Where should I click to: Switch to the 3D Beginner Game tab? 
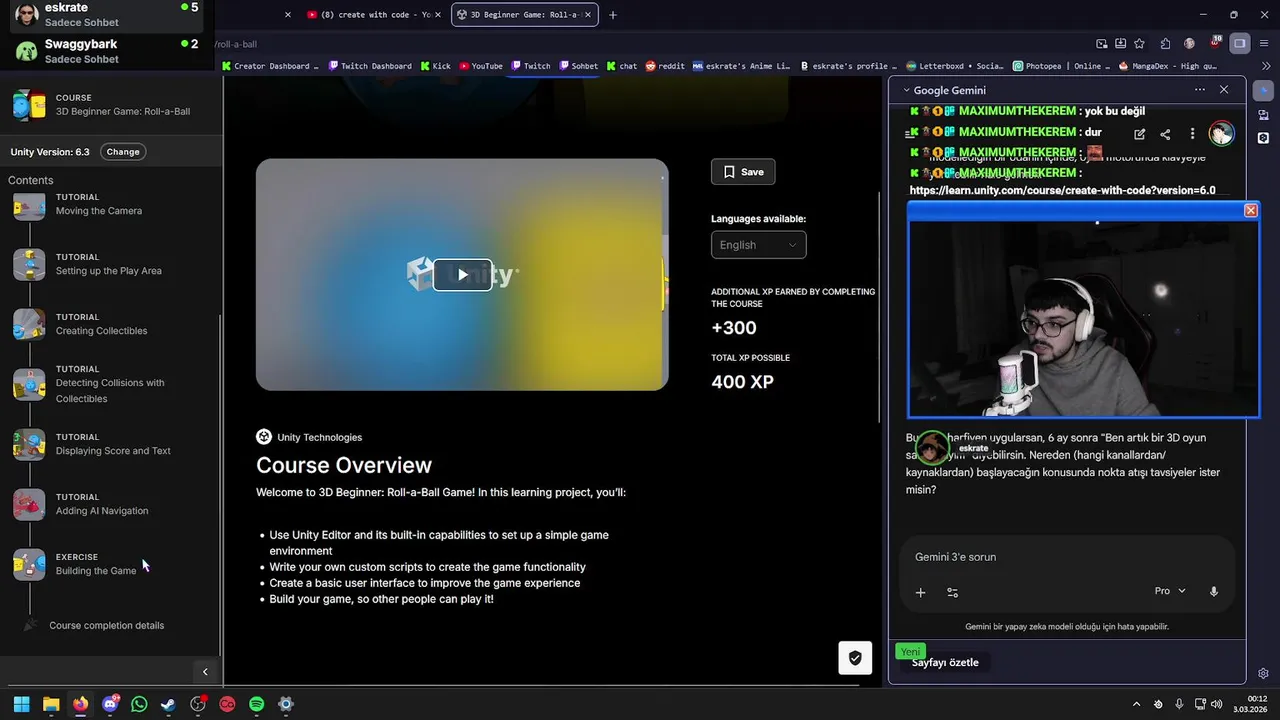tap(523, 15)
